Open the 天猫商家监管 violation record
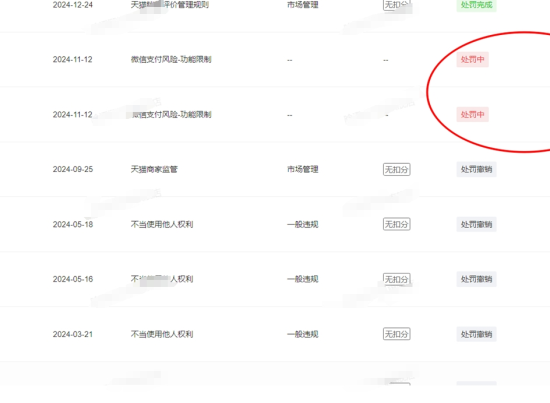This screenshot has height=403, width=550. (154, 169)
